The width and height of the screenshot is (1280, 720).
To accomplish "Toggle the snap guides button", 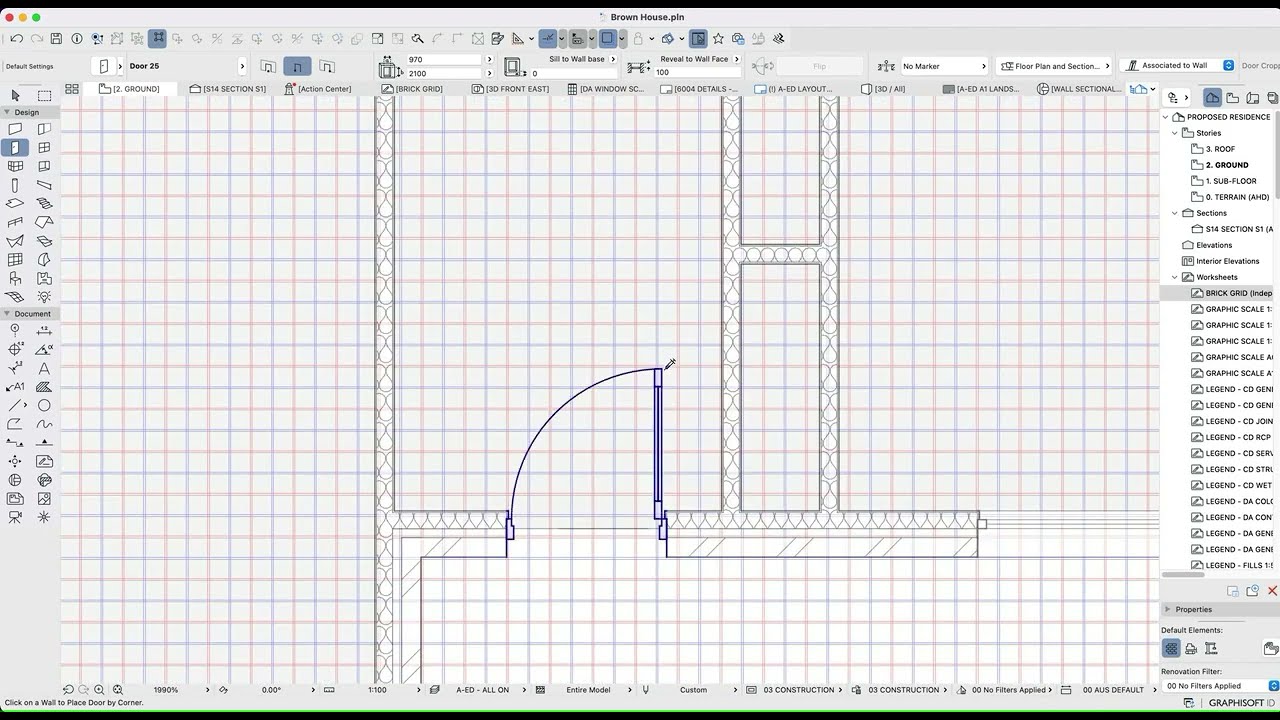I will [547, 39].
